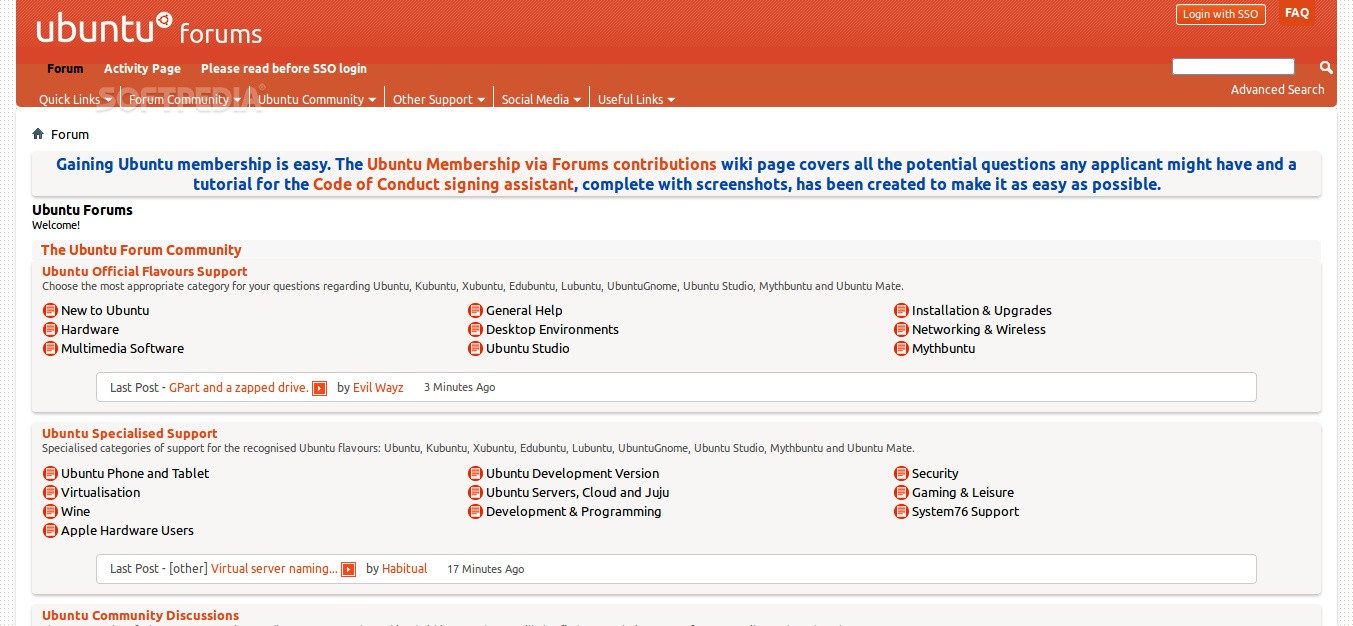1353x626 pixels.
Task: Click forum icon beside Apple Hardware Users
Action: (50, 530)
